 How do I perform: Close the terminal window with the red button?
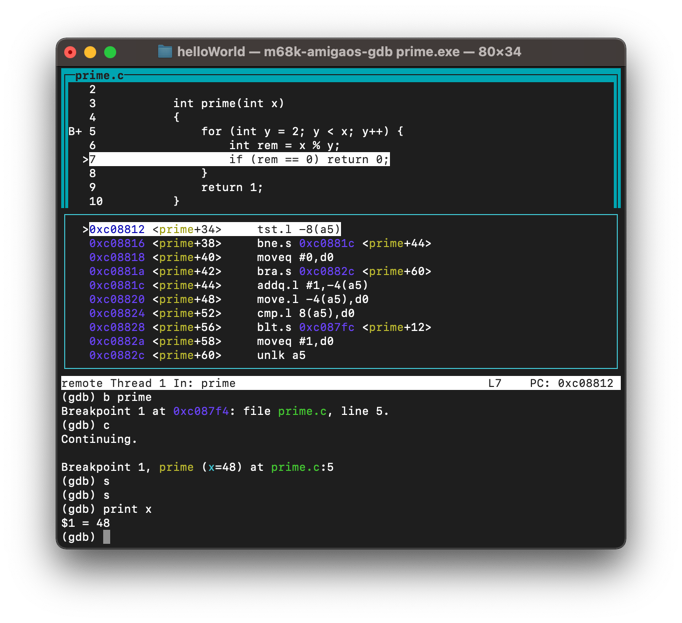click(x=70, y=52)
